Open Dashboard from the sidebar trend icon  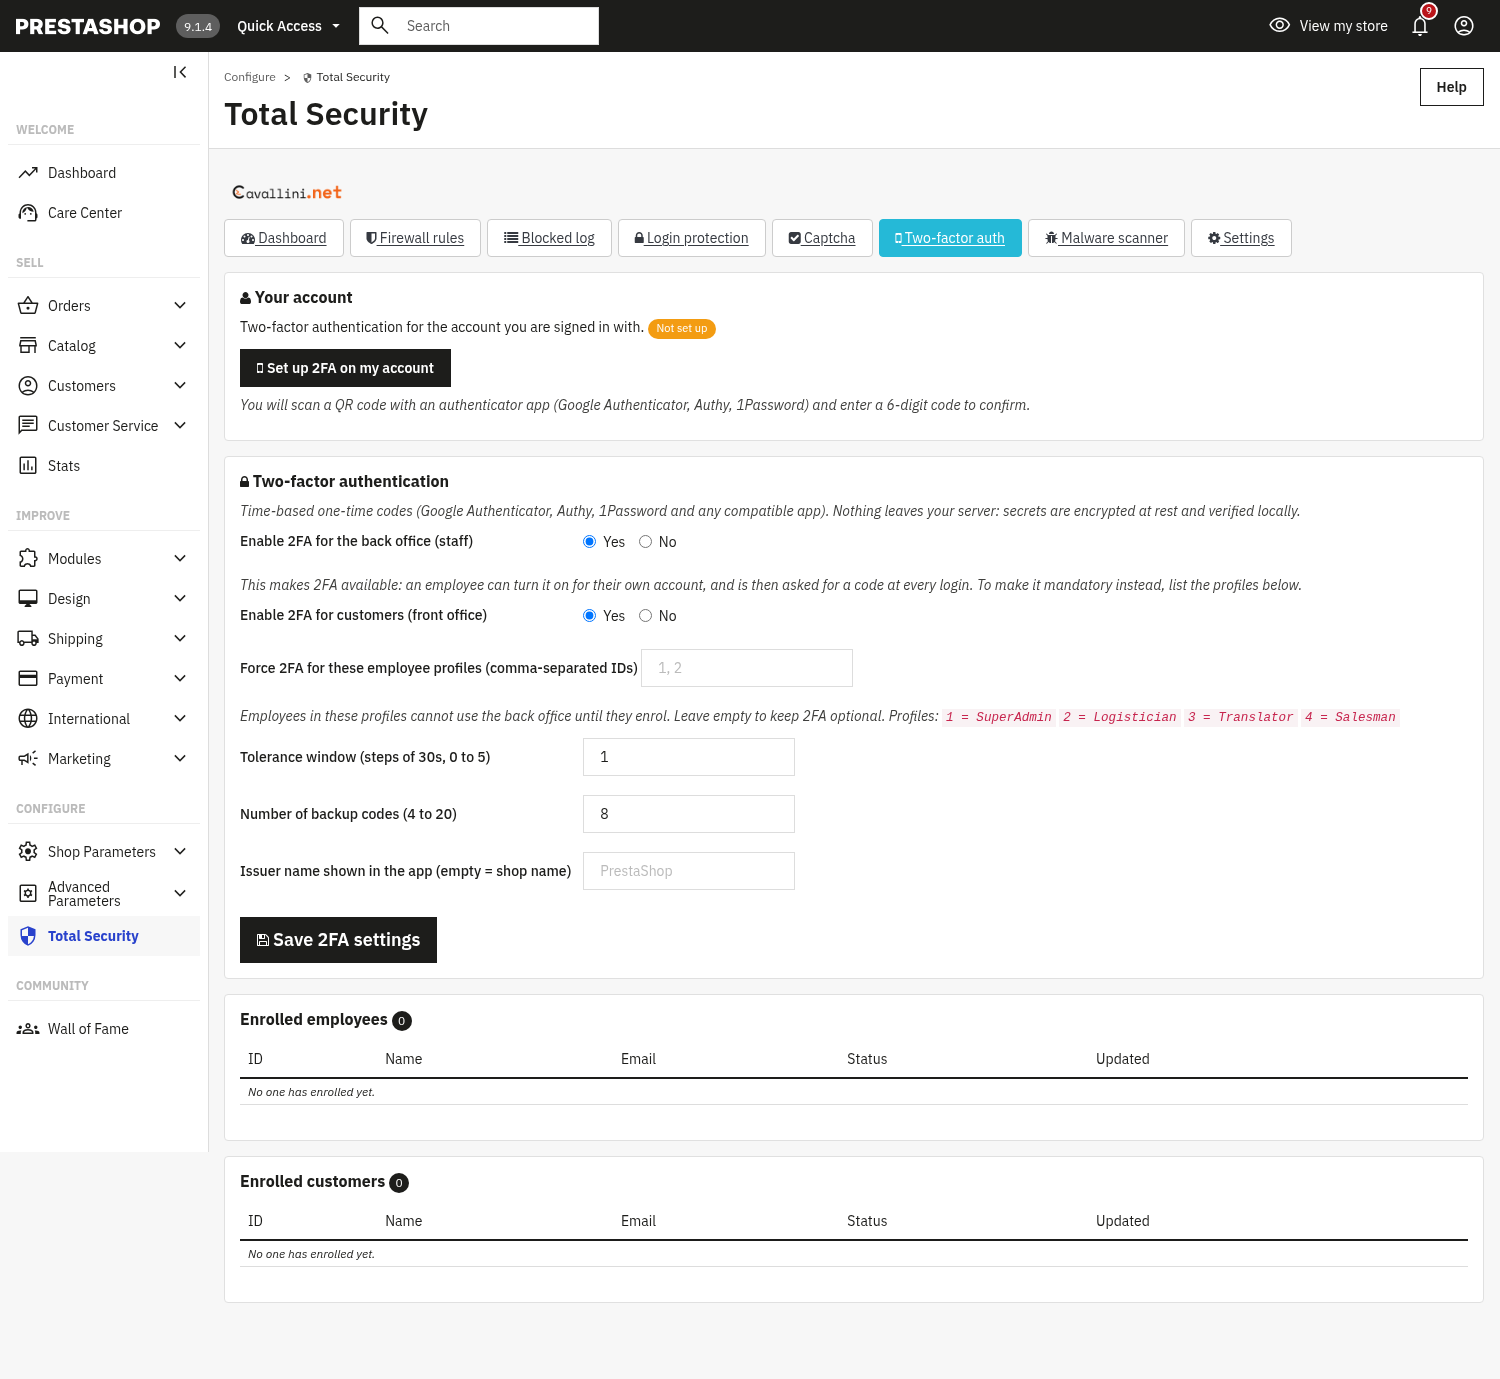(28, 173)
